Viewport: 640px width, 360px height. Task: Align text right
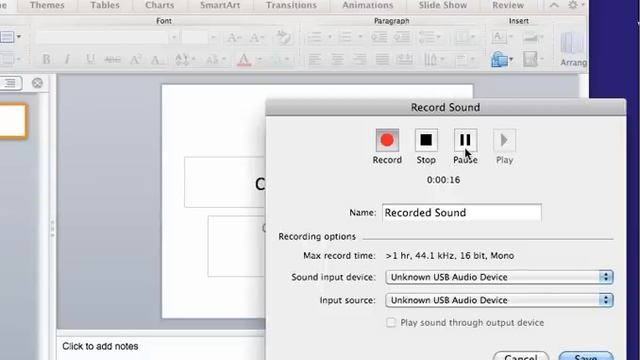point(360,60)
